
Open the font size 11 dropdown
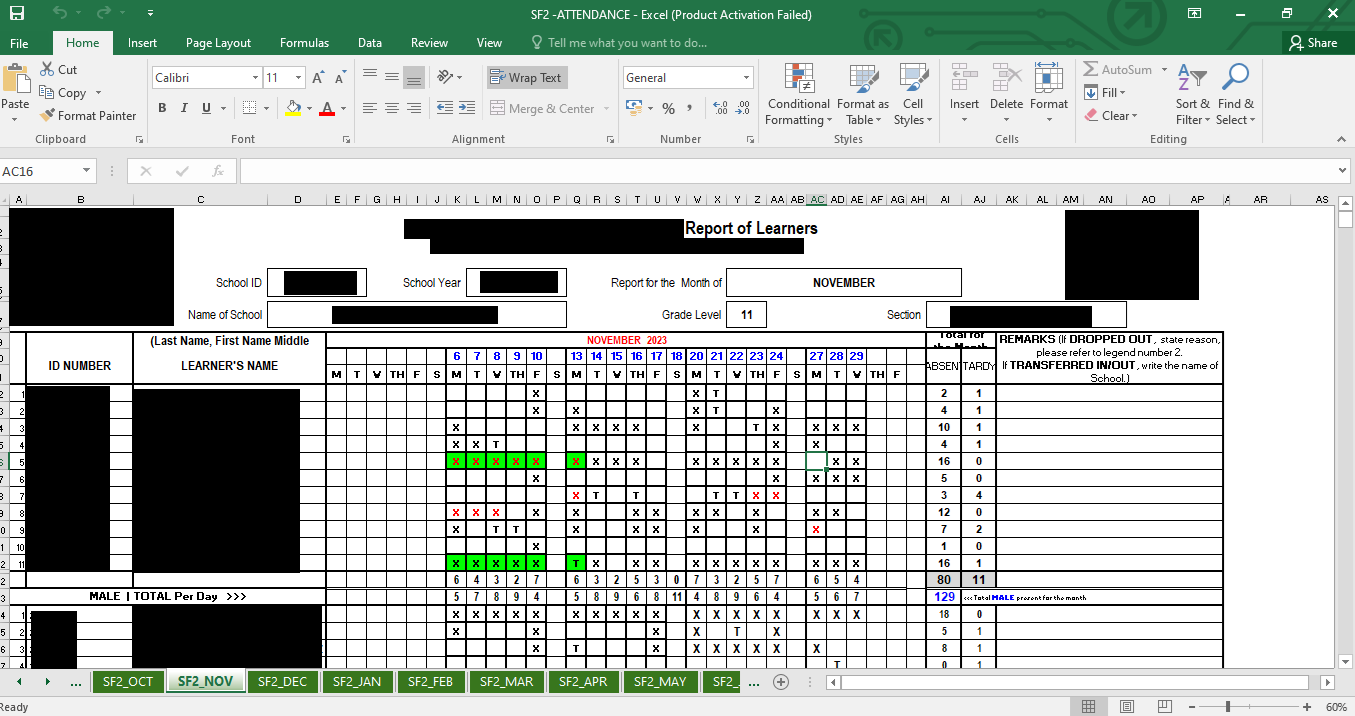click(298, 78)
